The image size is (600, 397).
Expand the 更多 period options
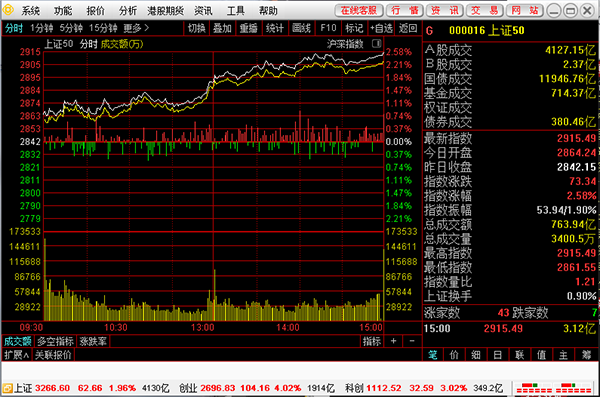tap(136, 28)
